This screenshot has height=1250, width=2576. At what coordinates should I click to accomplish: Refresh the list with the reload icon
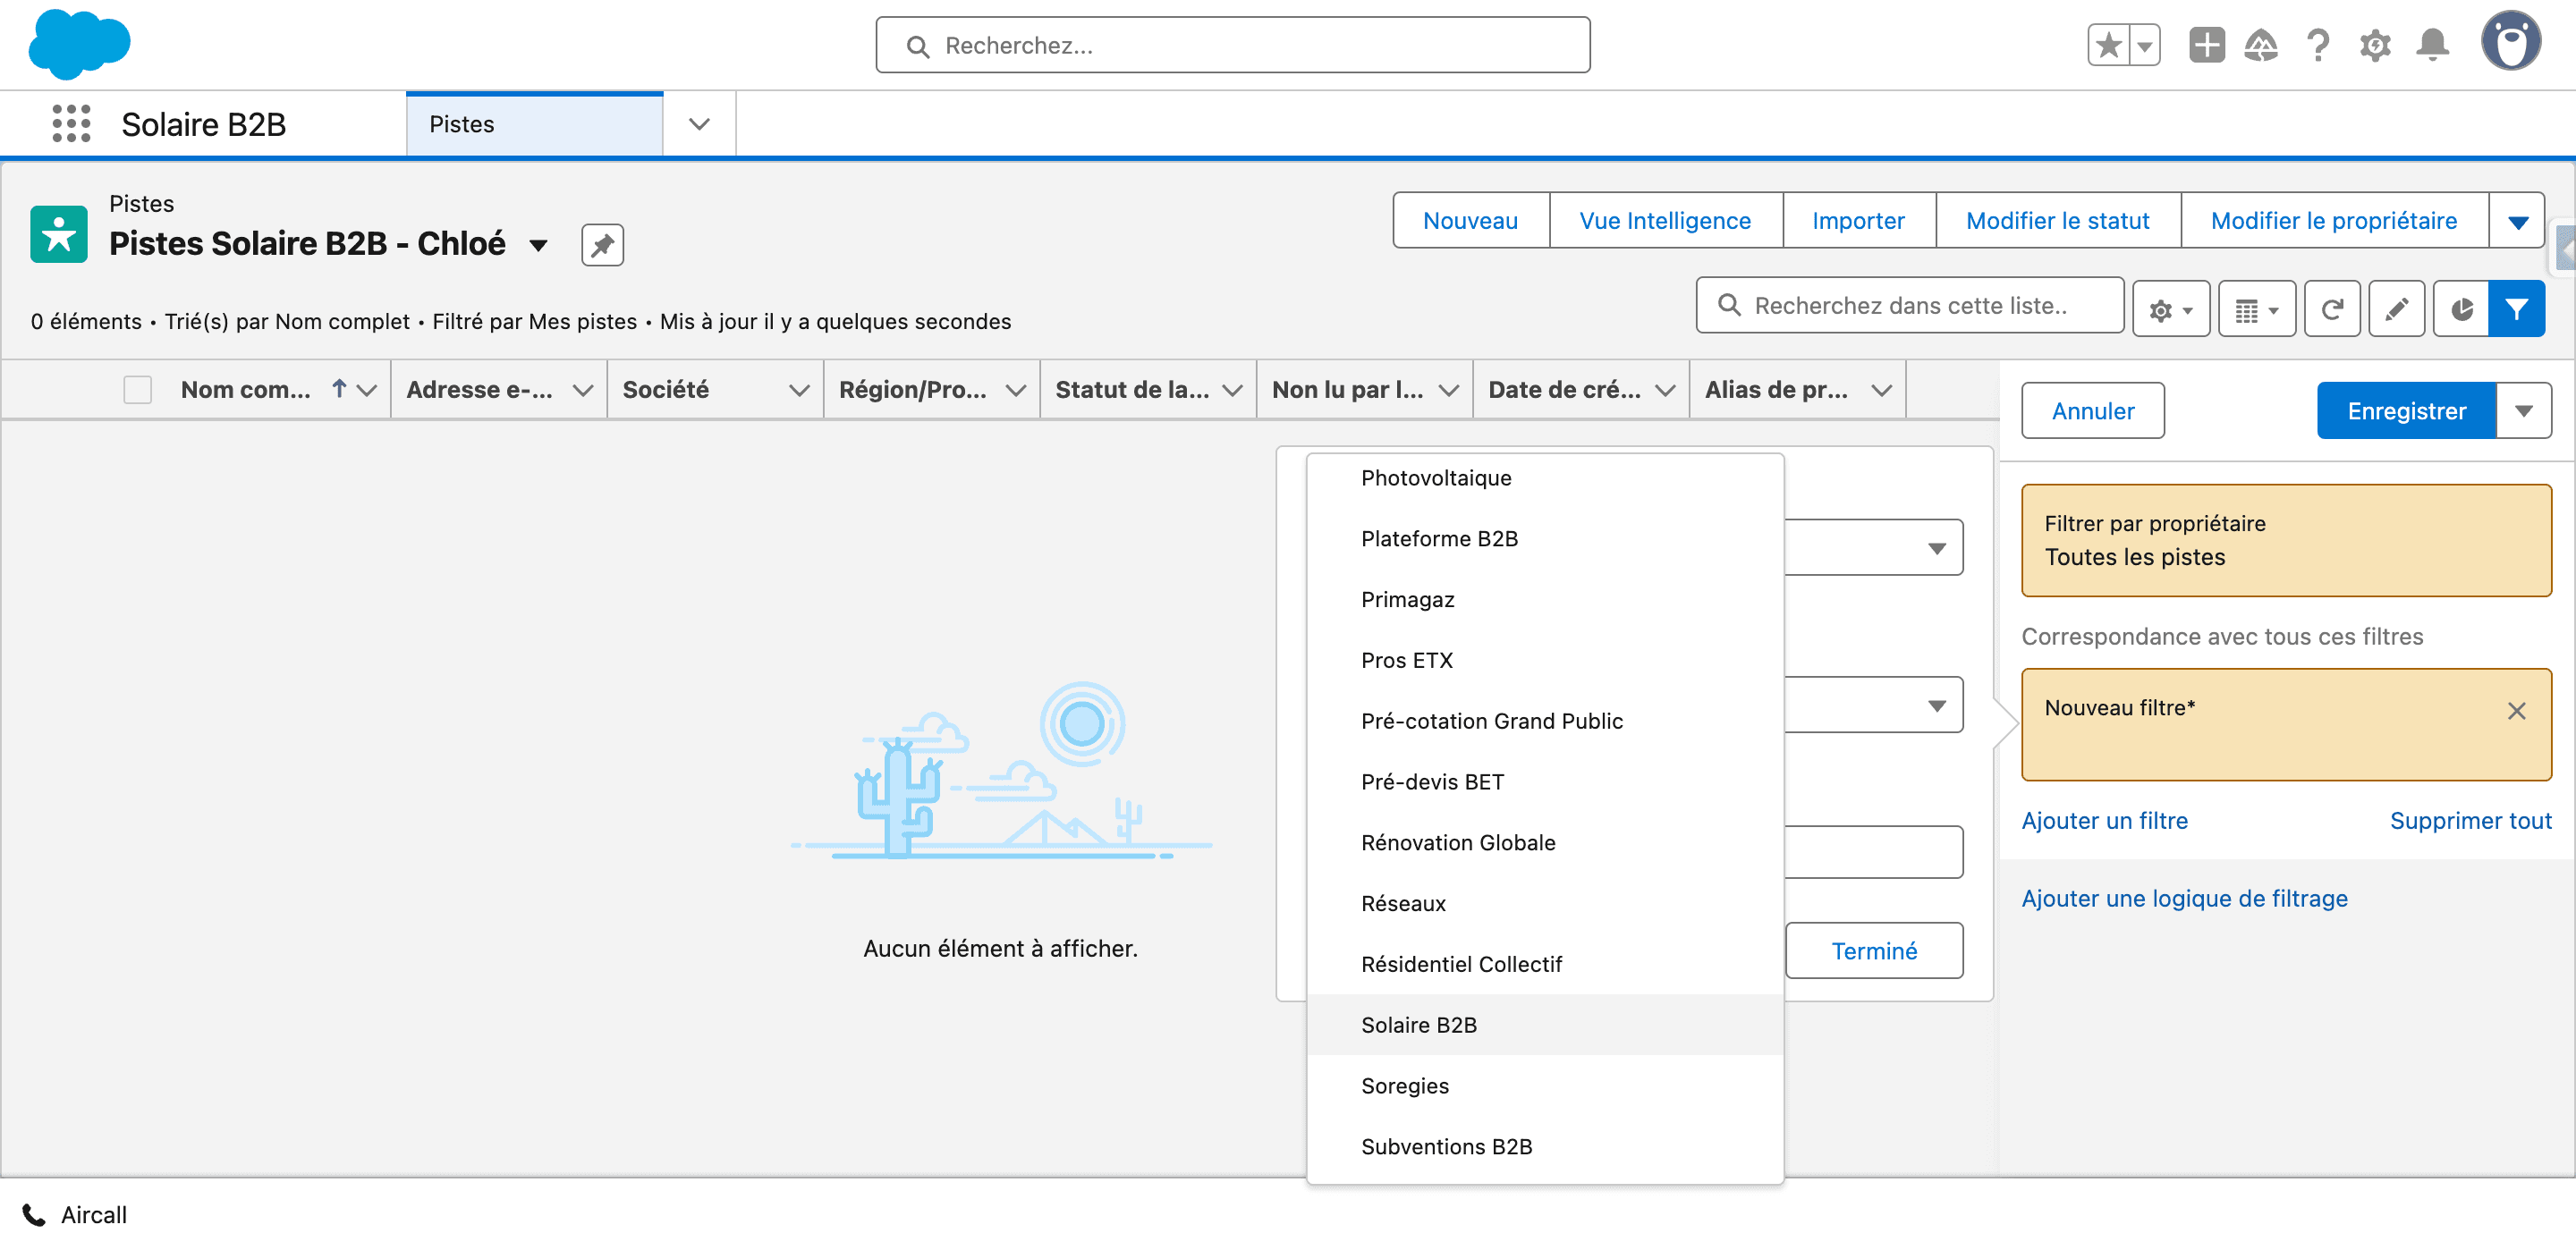pos(2332,309)
